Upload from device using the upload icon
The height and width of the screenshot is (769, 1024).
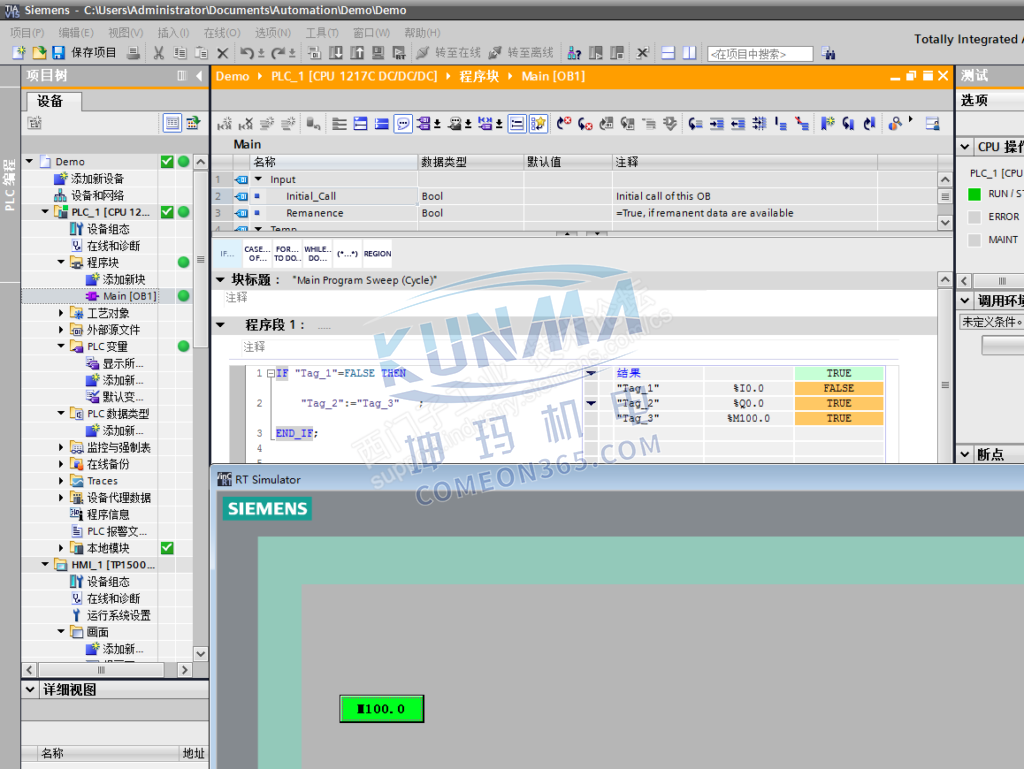[x=357, y=53]
